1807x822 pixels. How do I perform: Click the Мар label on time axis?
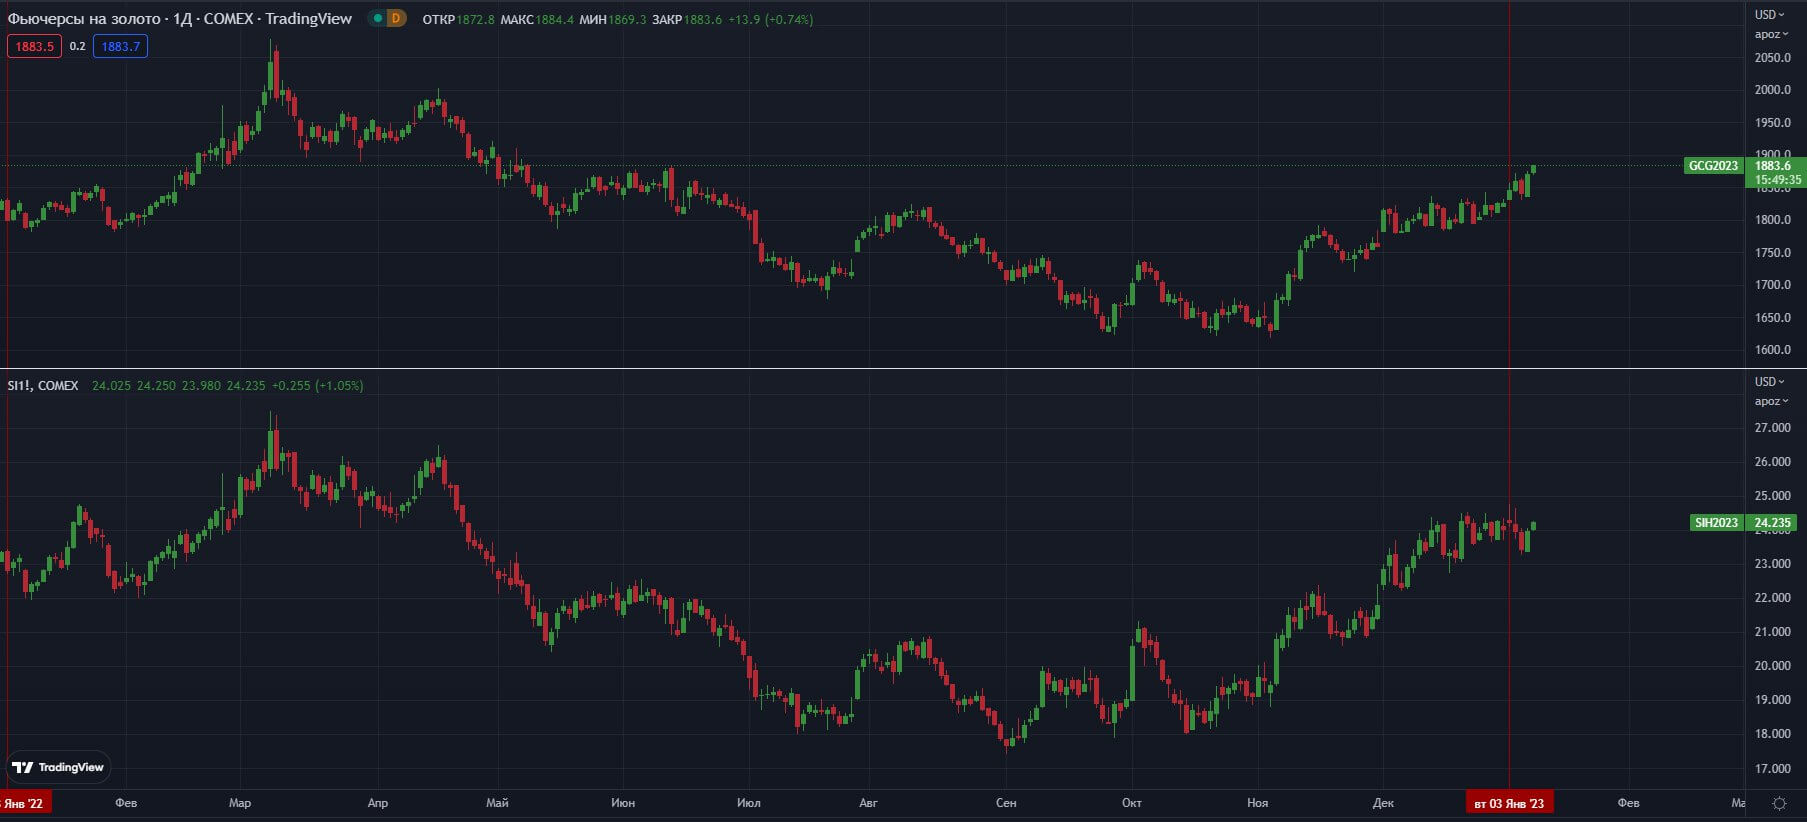click(x=240, y=803)
